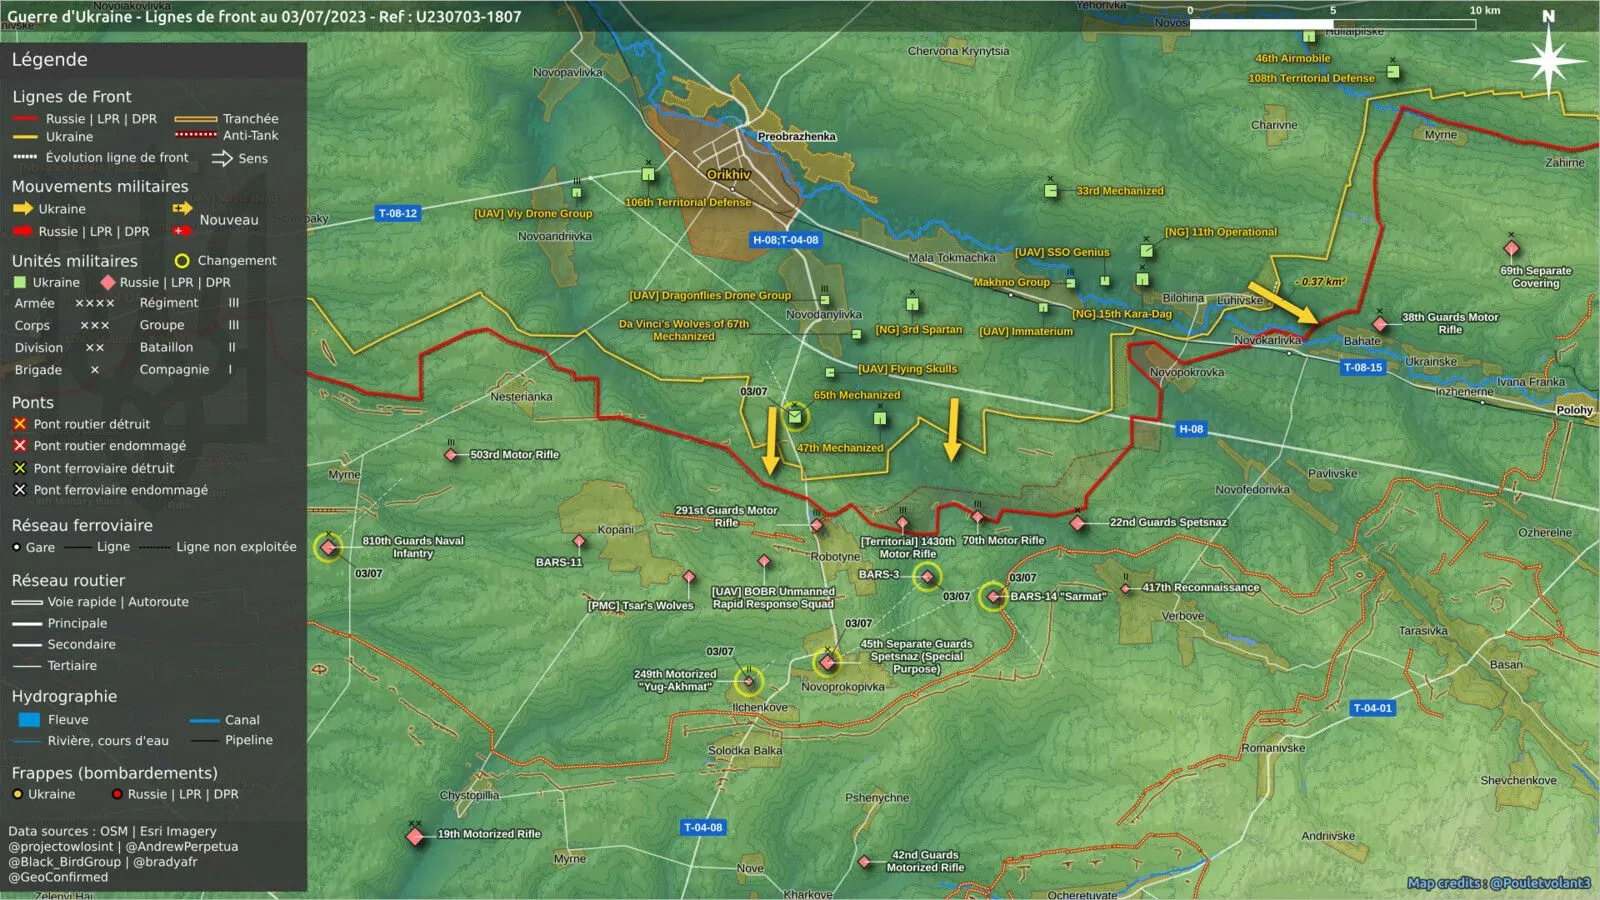Select the Shevchenkove village label
1600x900 pixels.
pos(1518,781)
